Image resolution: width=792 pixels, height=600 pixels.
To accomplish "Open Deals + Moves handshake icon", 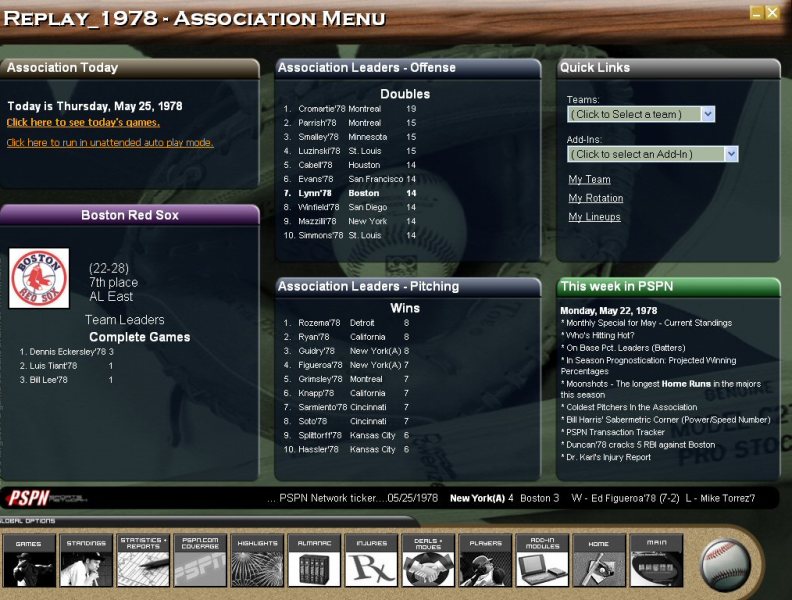I will 429,561.
